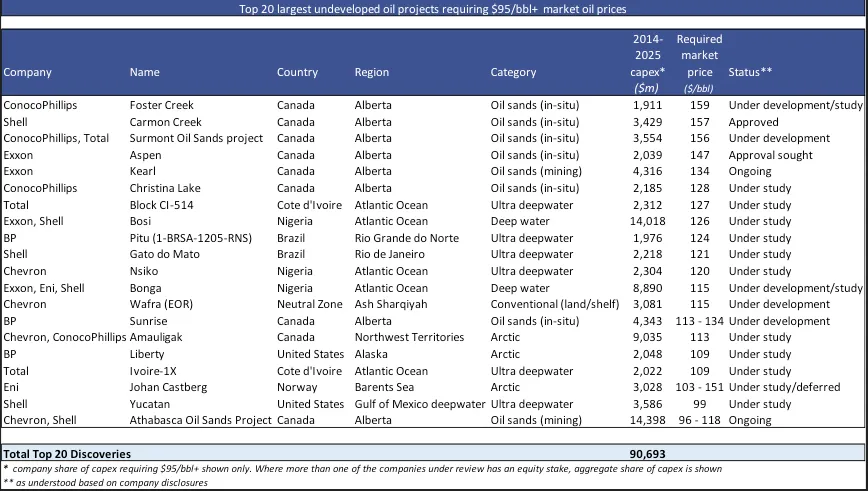Click the 'Status**' column header
868x491 pixels.
(750, 72)
